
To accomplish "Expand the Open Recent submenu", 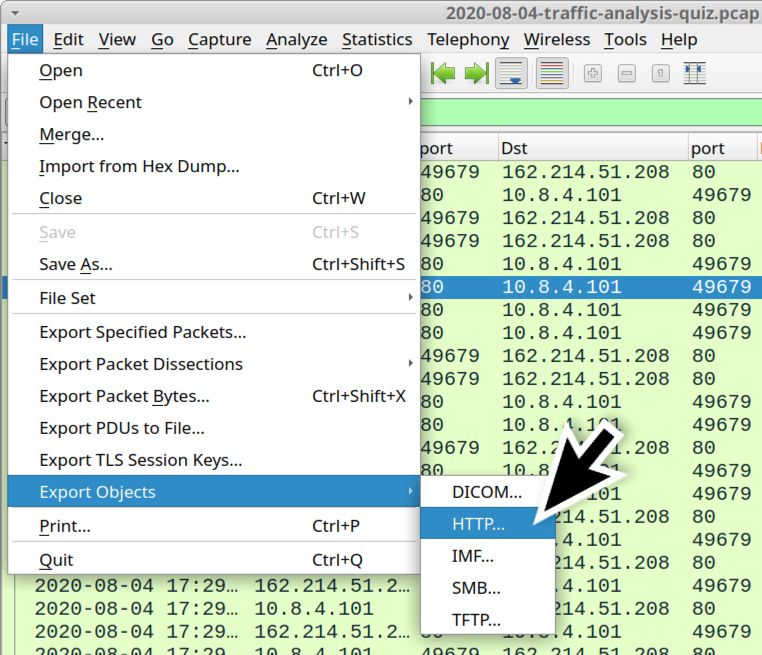I will pos(214,103).
